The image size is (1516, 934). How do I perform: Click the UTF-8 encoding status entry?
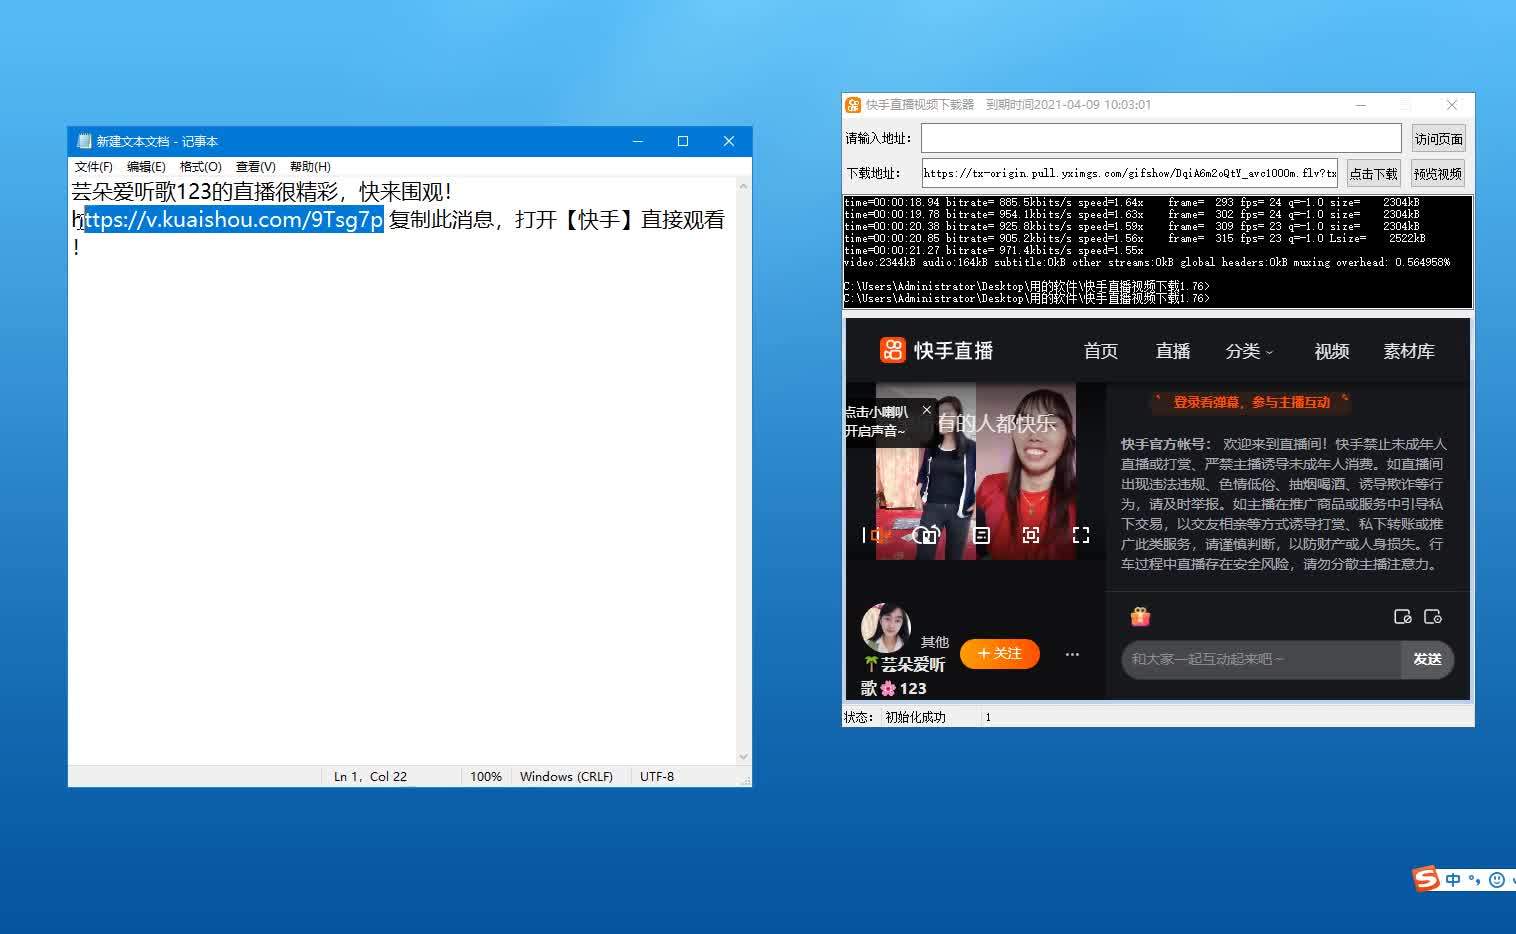click(x=657, y=776)
